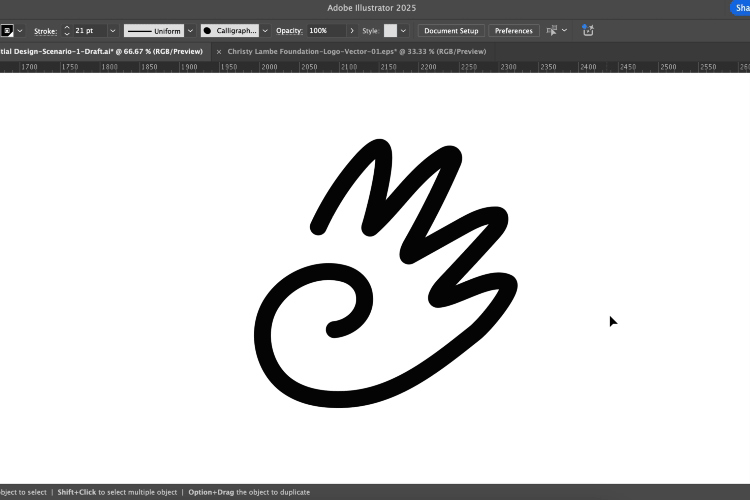Select the Uniform variable width profile box

(154, 31)
